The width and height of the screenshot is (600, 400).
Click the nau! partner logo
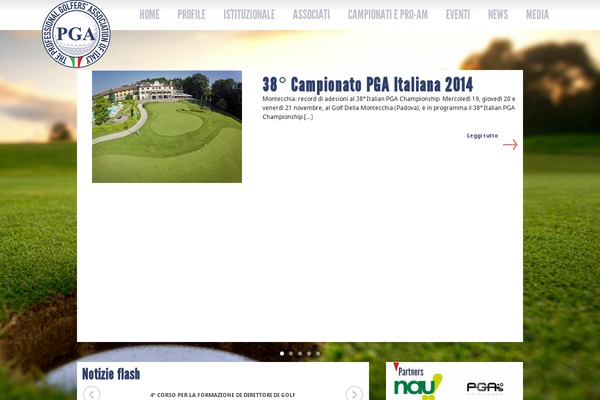pos(418,387)
